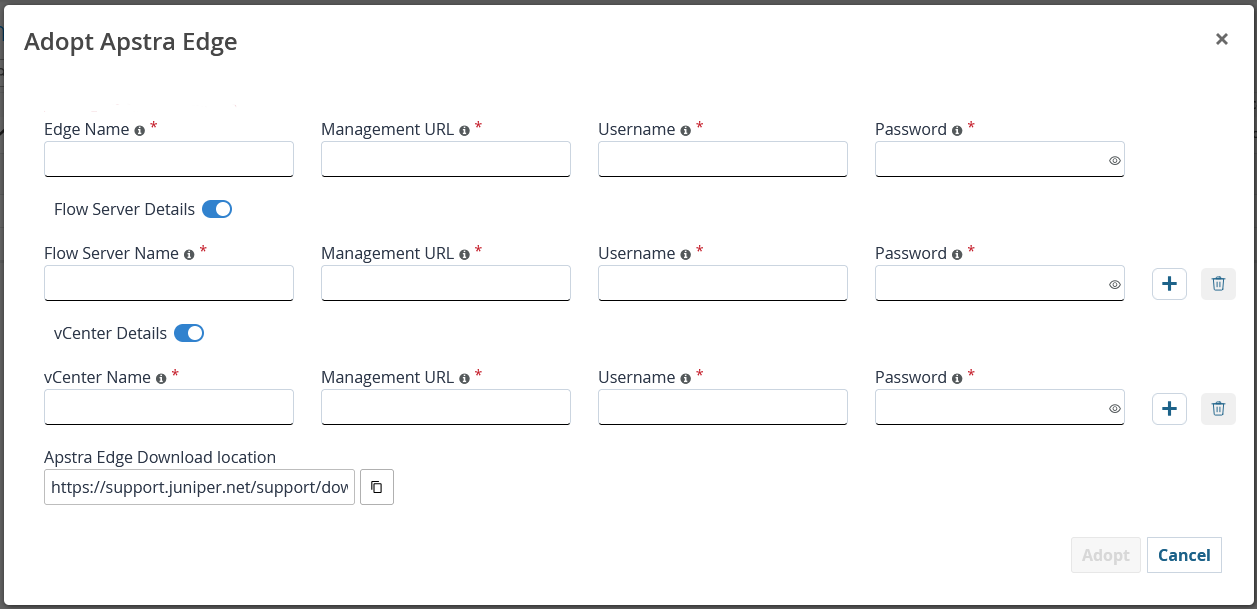
Task: Reveal the Flow Server password
Action: click(x=1114, y=284)
